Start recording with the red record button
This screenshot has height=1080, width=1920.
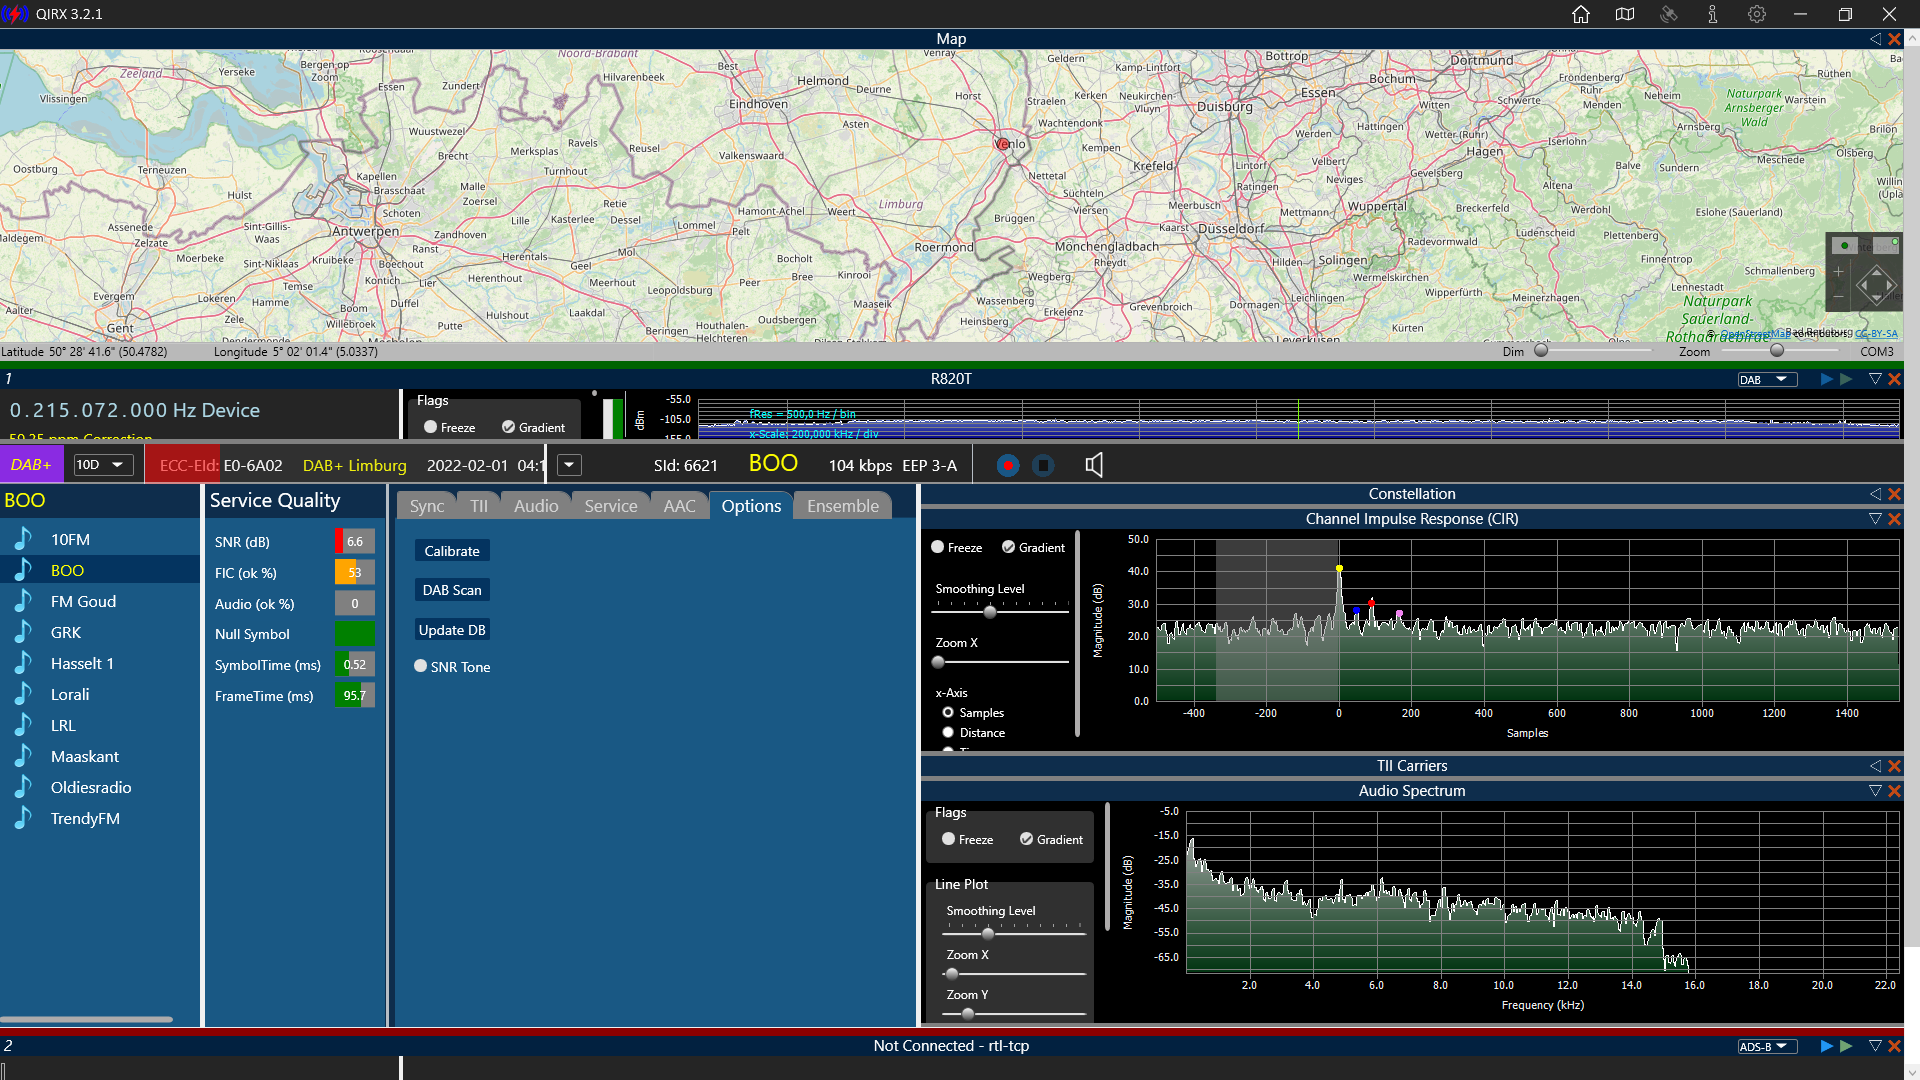[1008, 465]
